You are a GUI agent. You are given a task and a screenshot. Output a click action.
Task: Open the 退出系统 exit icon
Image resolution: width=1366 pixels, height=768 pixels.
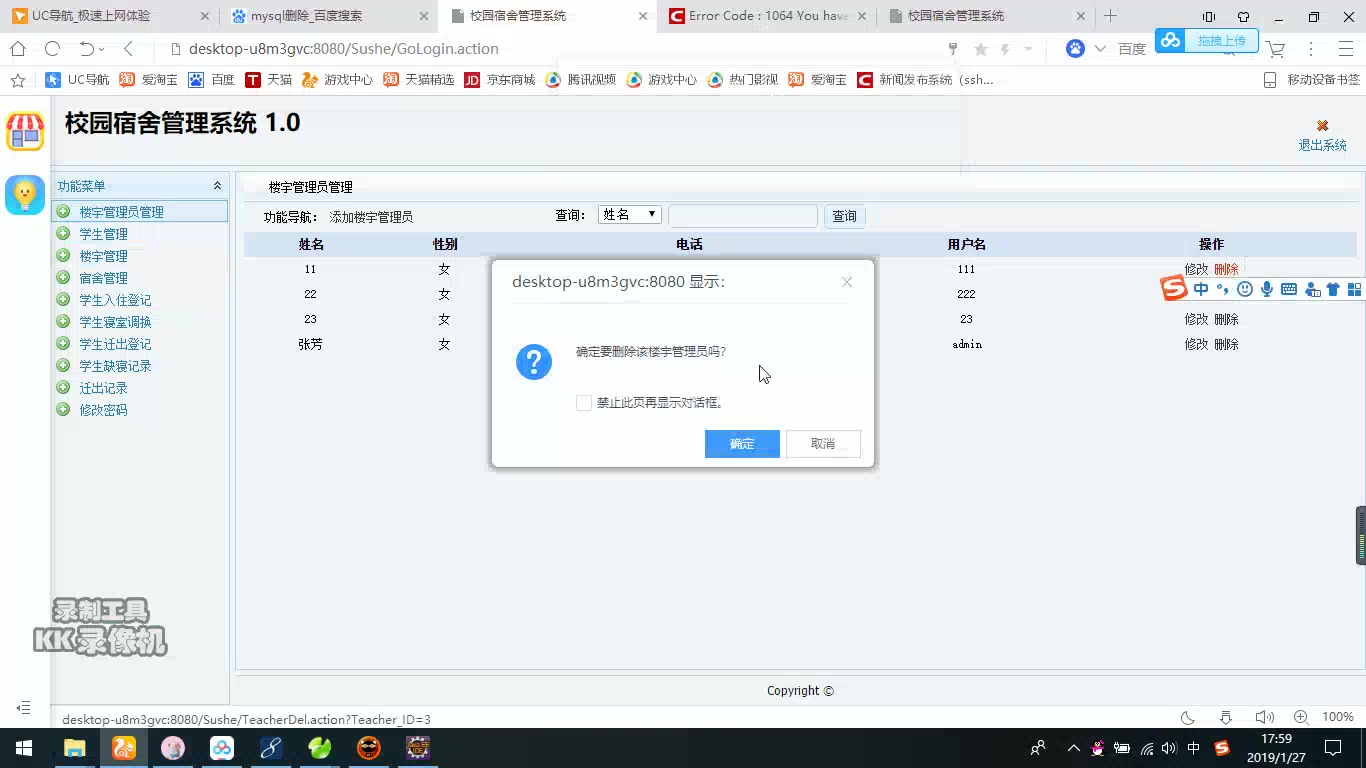coord(1321,126)
